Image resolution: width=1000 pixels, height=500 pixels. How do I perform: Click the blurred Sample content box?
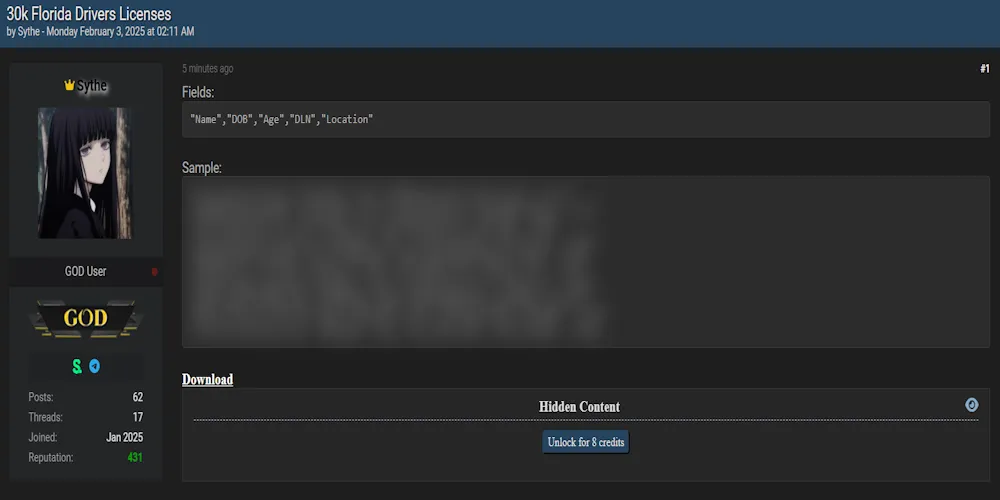pos(585,262)
